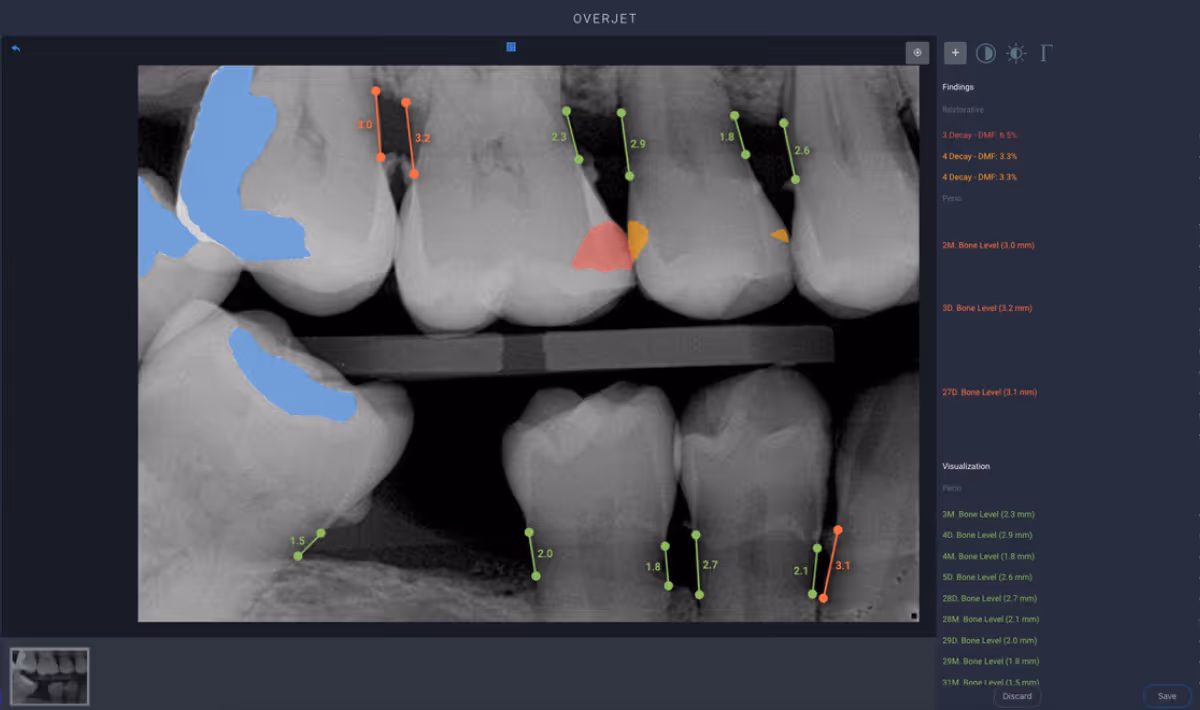Click the 2.7 measurement label on the radiograph
The image size is (1200, 710).
710,565
